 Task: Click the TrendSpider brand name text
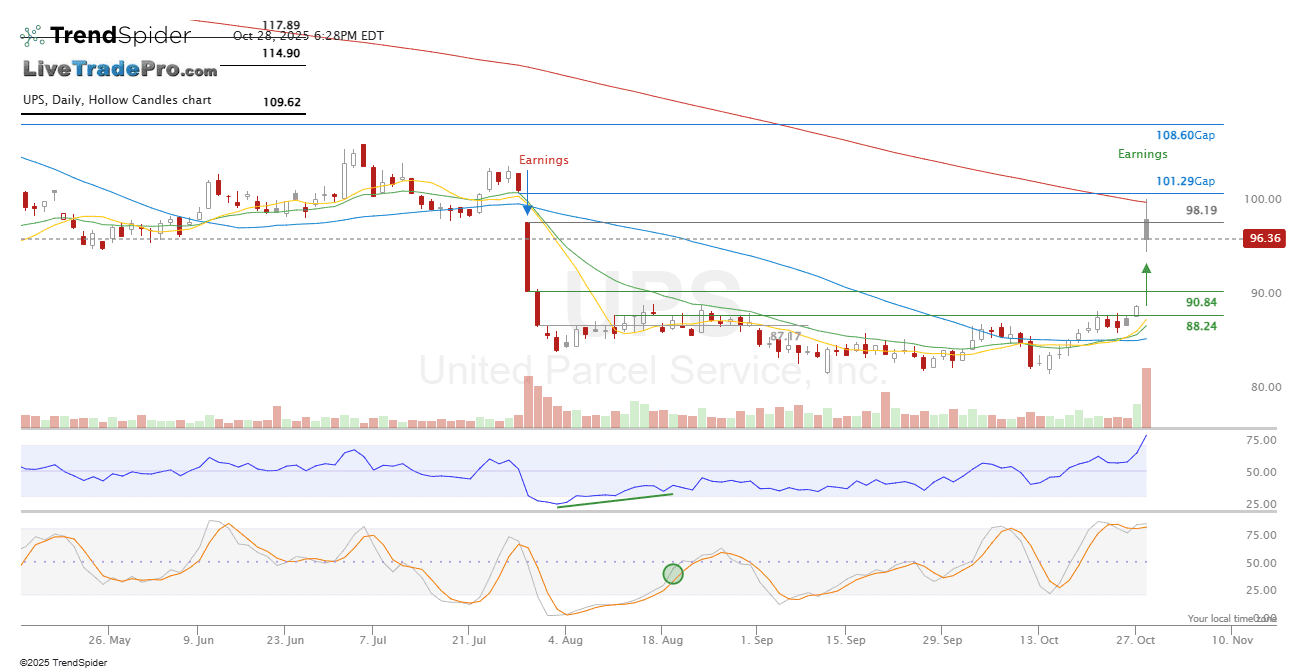[x=120, y=36]
